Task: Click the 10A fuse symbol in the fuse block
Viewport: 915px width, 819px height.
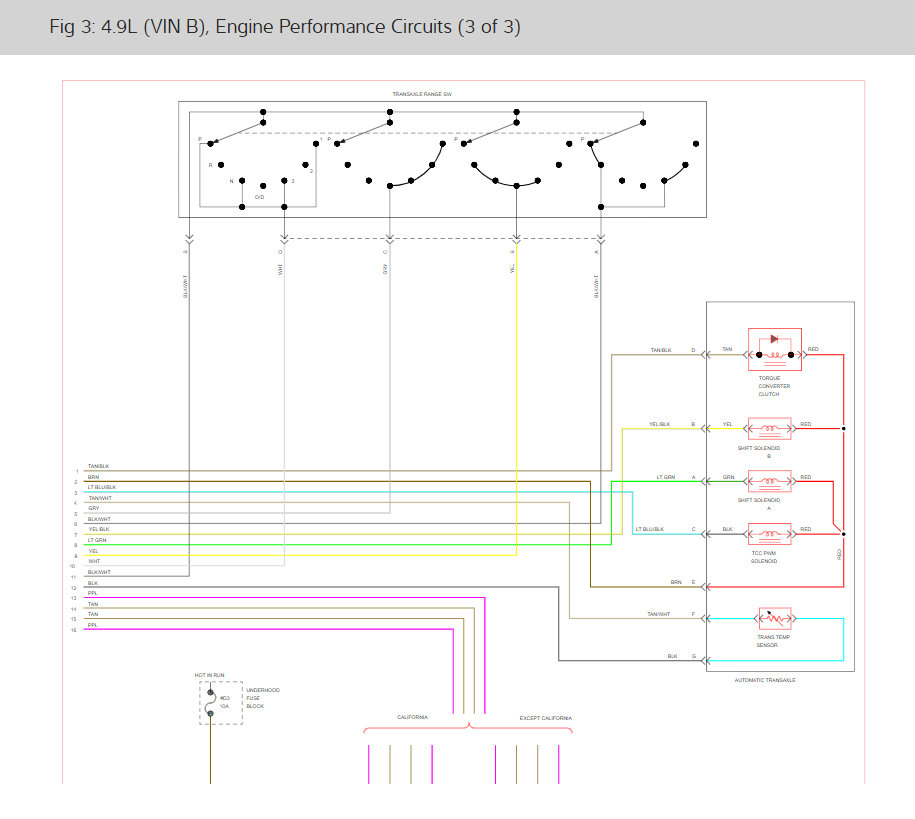Action: point(211,703)
